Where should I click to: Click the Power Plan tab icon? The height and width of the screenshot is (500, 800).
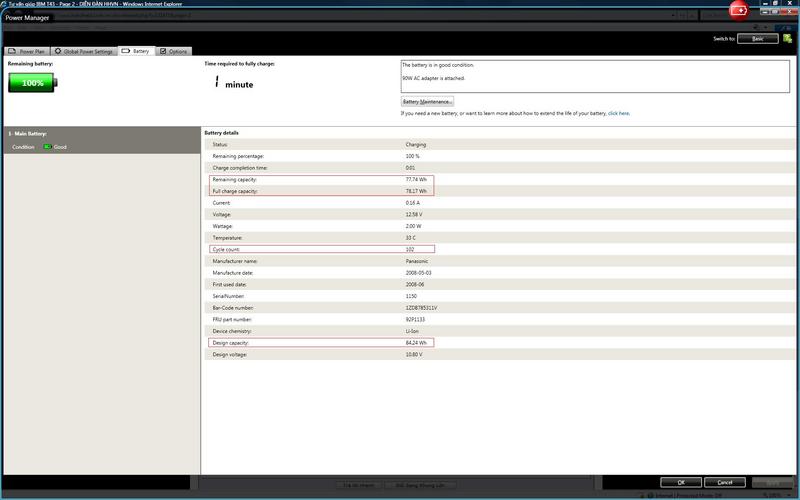point(12,51)
